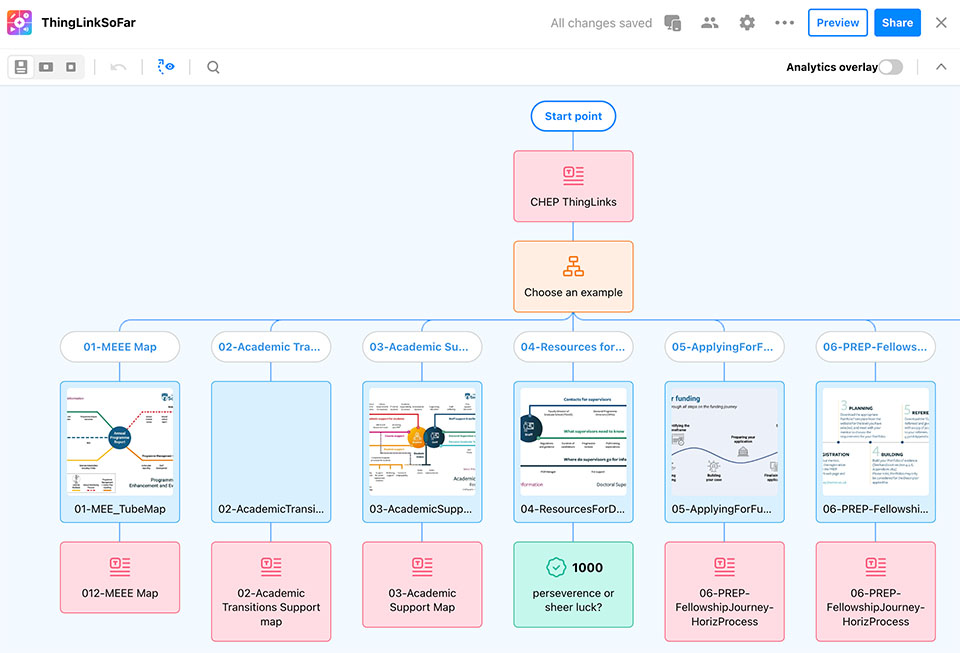Click the search magnifier icon
960x653 pixels.
point(213,67)
